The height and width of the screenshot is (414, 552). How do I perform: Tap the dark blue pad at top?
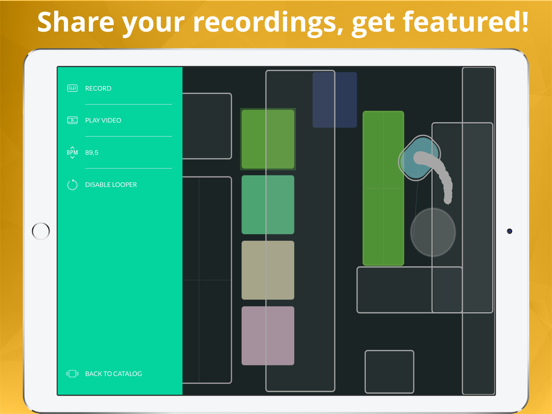coord(335,100)
